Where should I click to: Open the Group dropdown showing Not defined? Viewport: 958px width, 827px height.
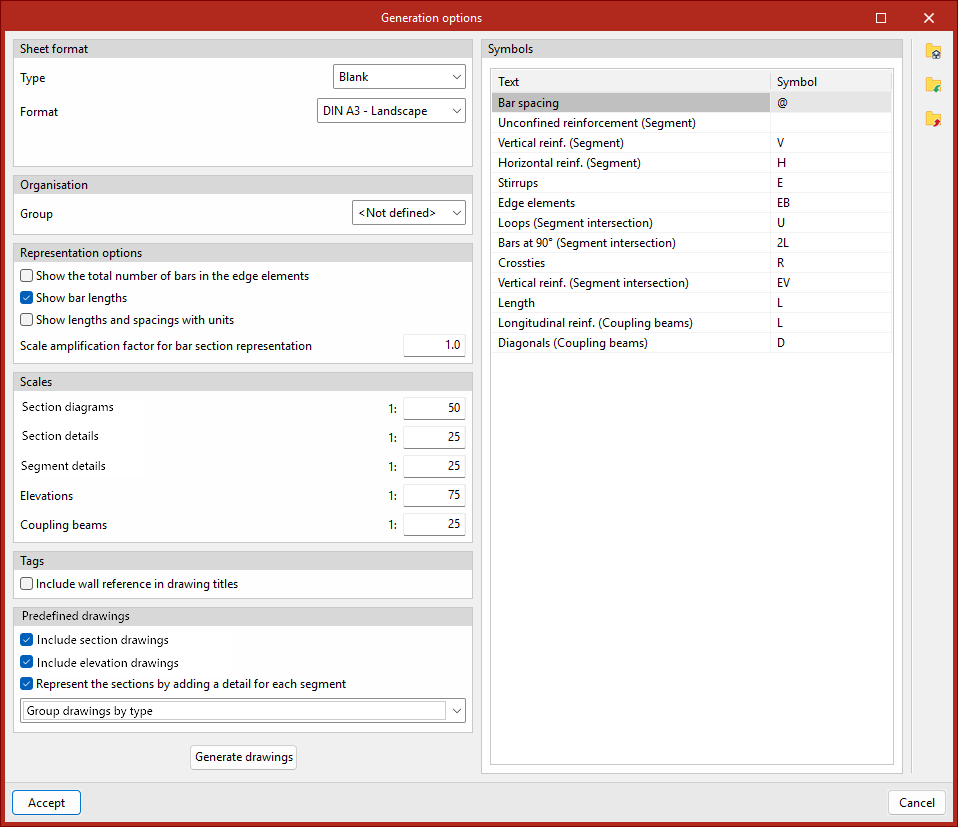pos(409,213)
